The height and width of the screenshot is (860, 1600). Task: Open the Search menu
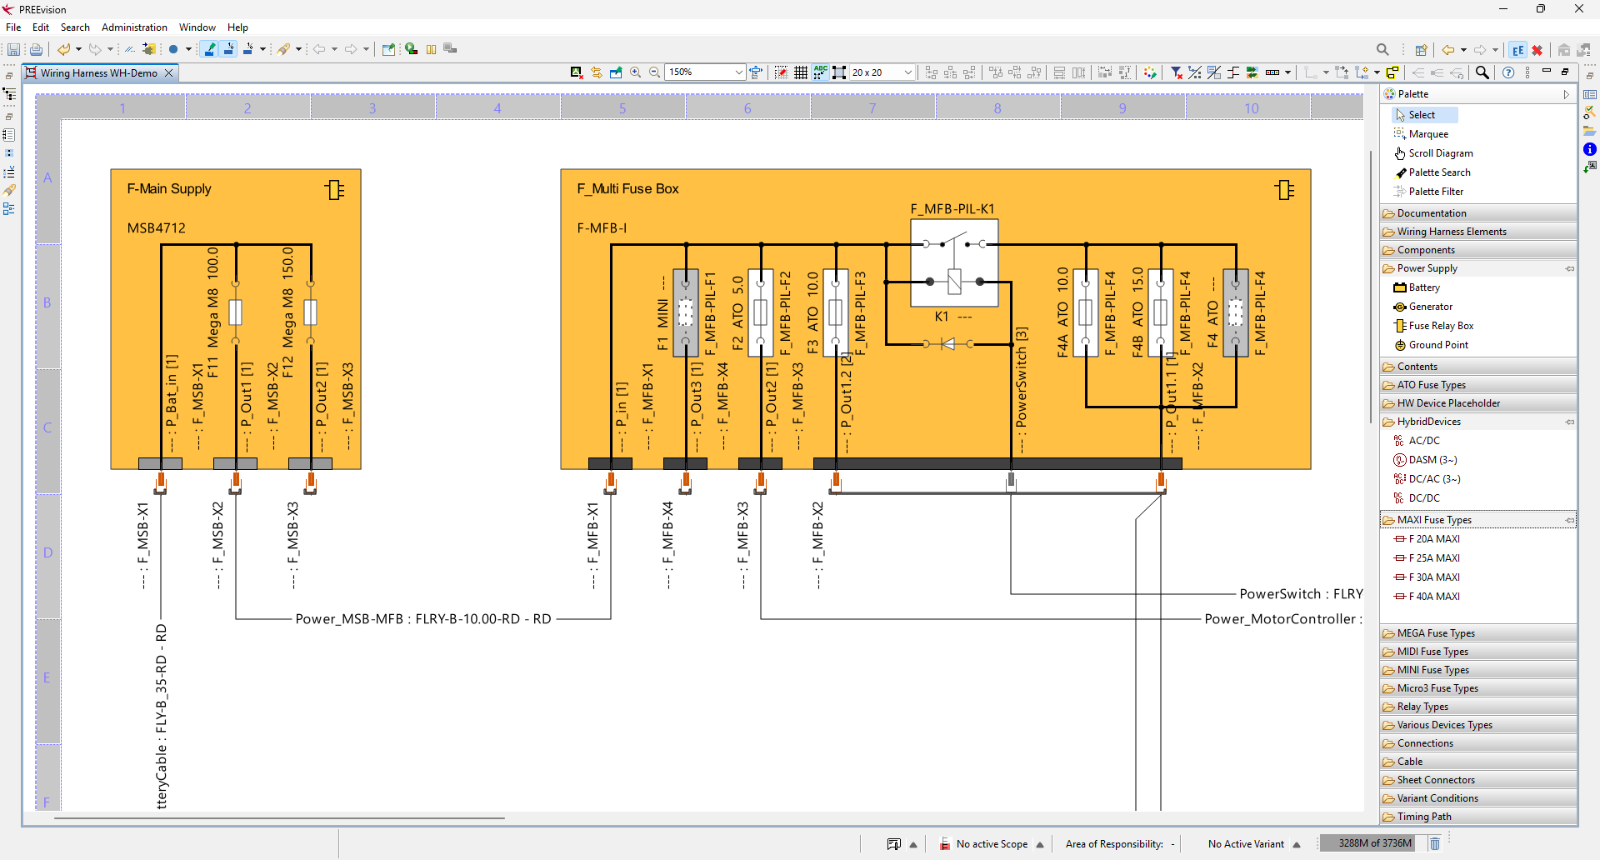click(75, 28)
